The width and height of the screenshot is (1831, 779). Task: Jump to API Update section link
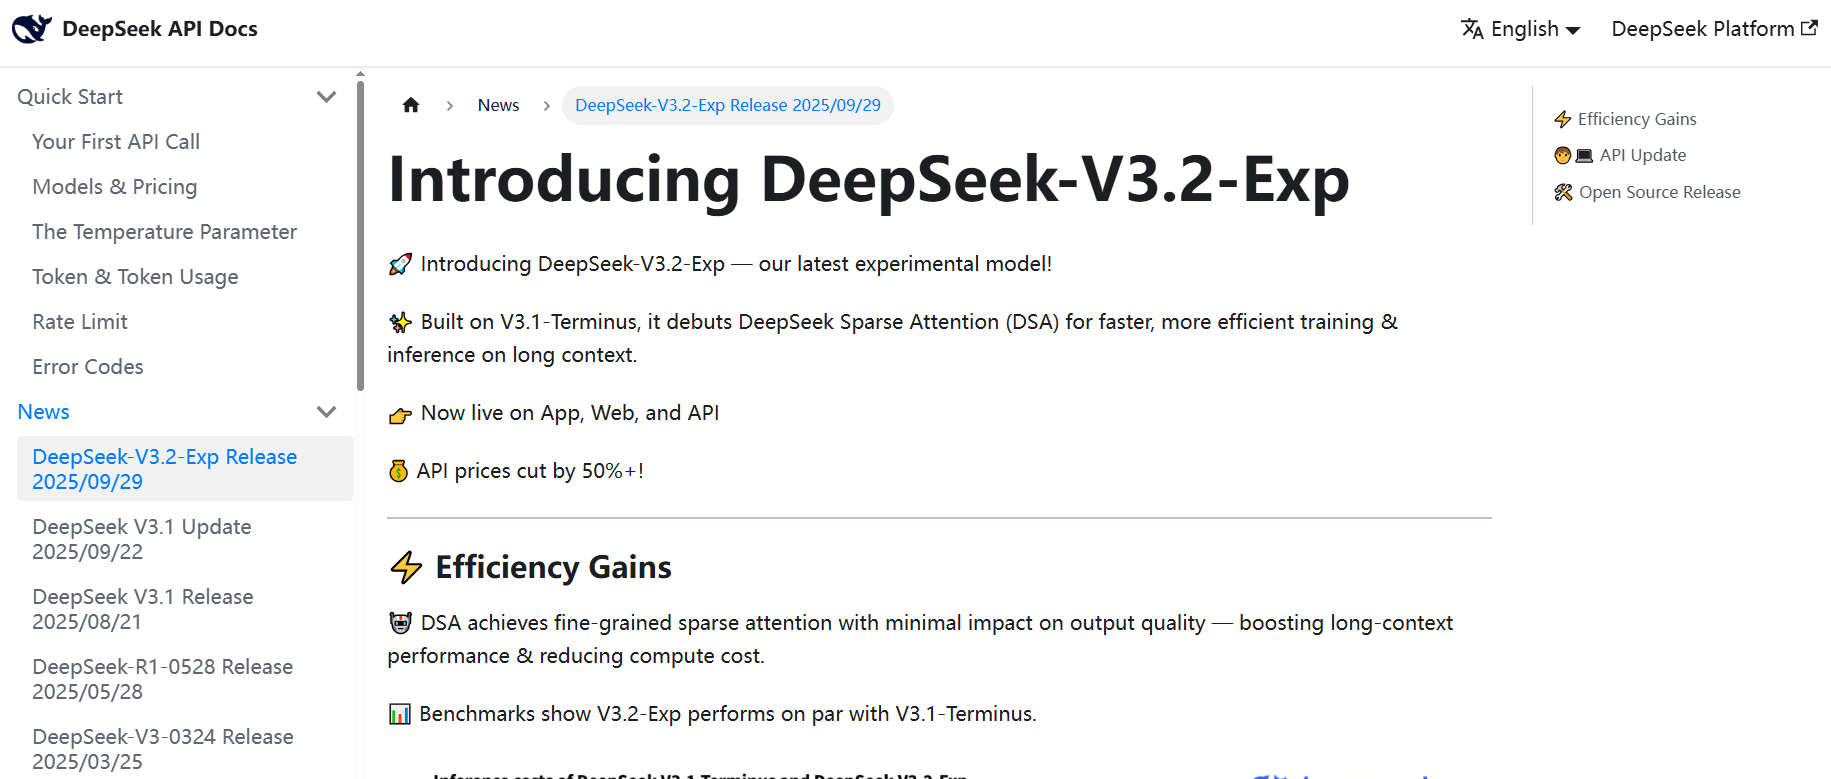[1642, 155]
